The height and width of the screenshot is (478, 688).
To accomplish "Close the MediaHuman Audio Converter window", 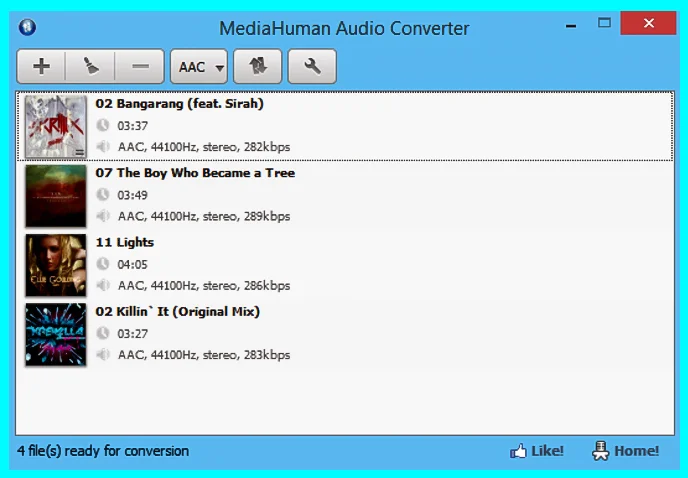I will tap(648, 23).
